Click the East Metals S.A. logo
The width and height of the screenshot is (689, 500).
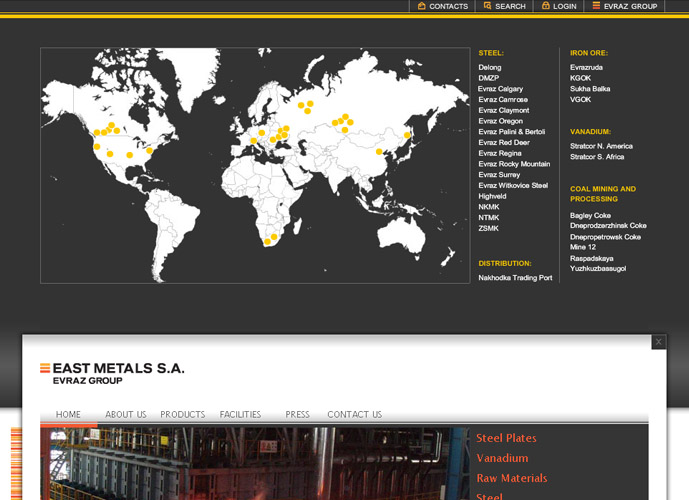(x=112, y=373)
